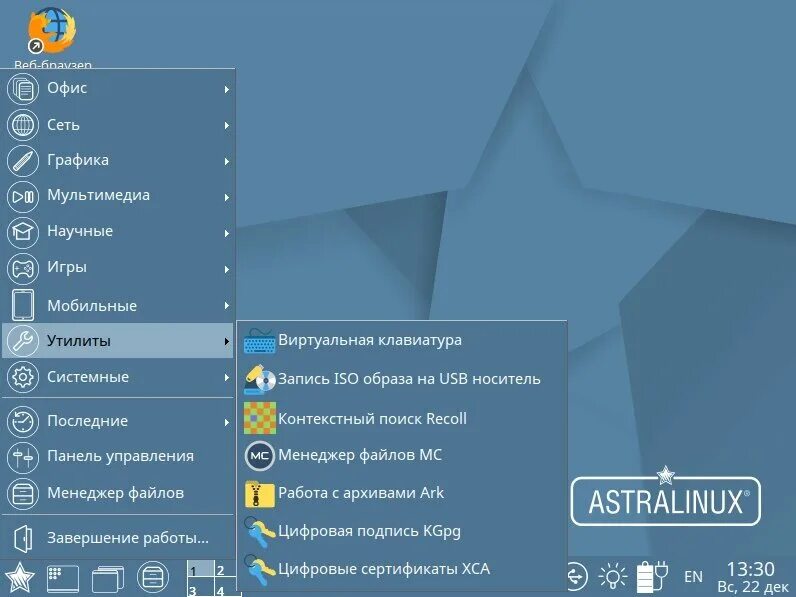This screenshot has height=597, width=796.
Task: Click the EN keyboard layout indicator
Action: pos(693,577)
